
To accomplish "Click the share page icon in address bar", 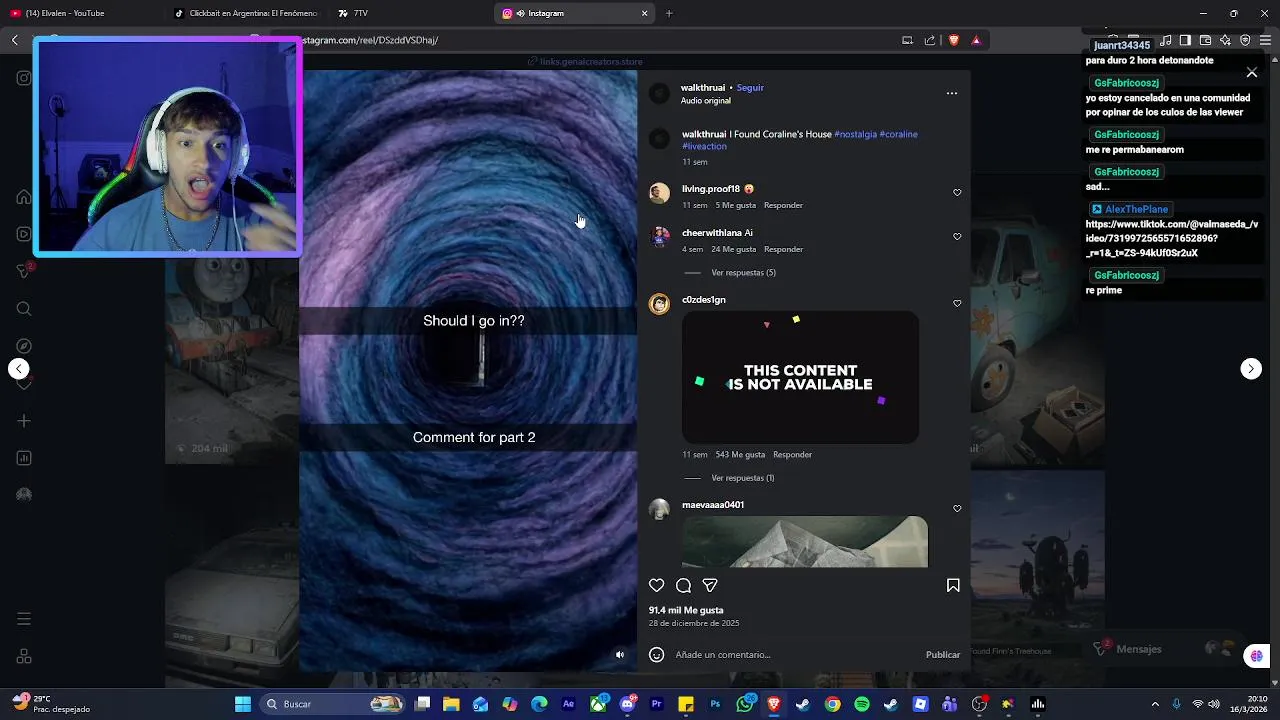I will (930, 40).
